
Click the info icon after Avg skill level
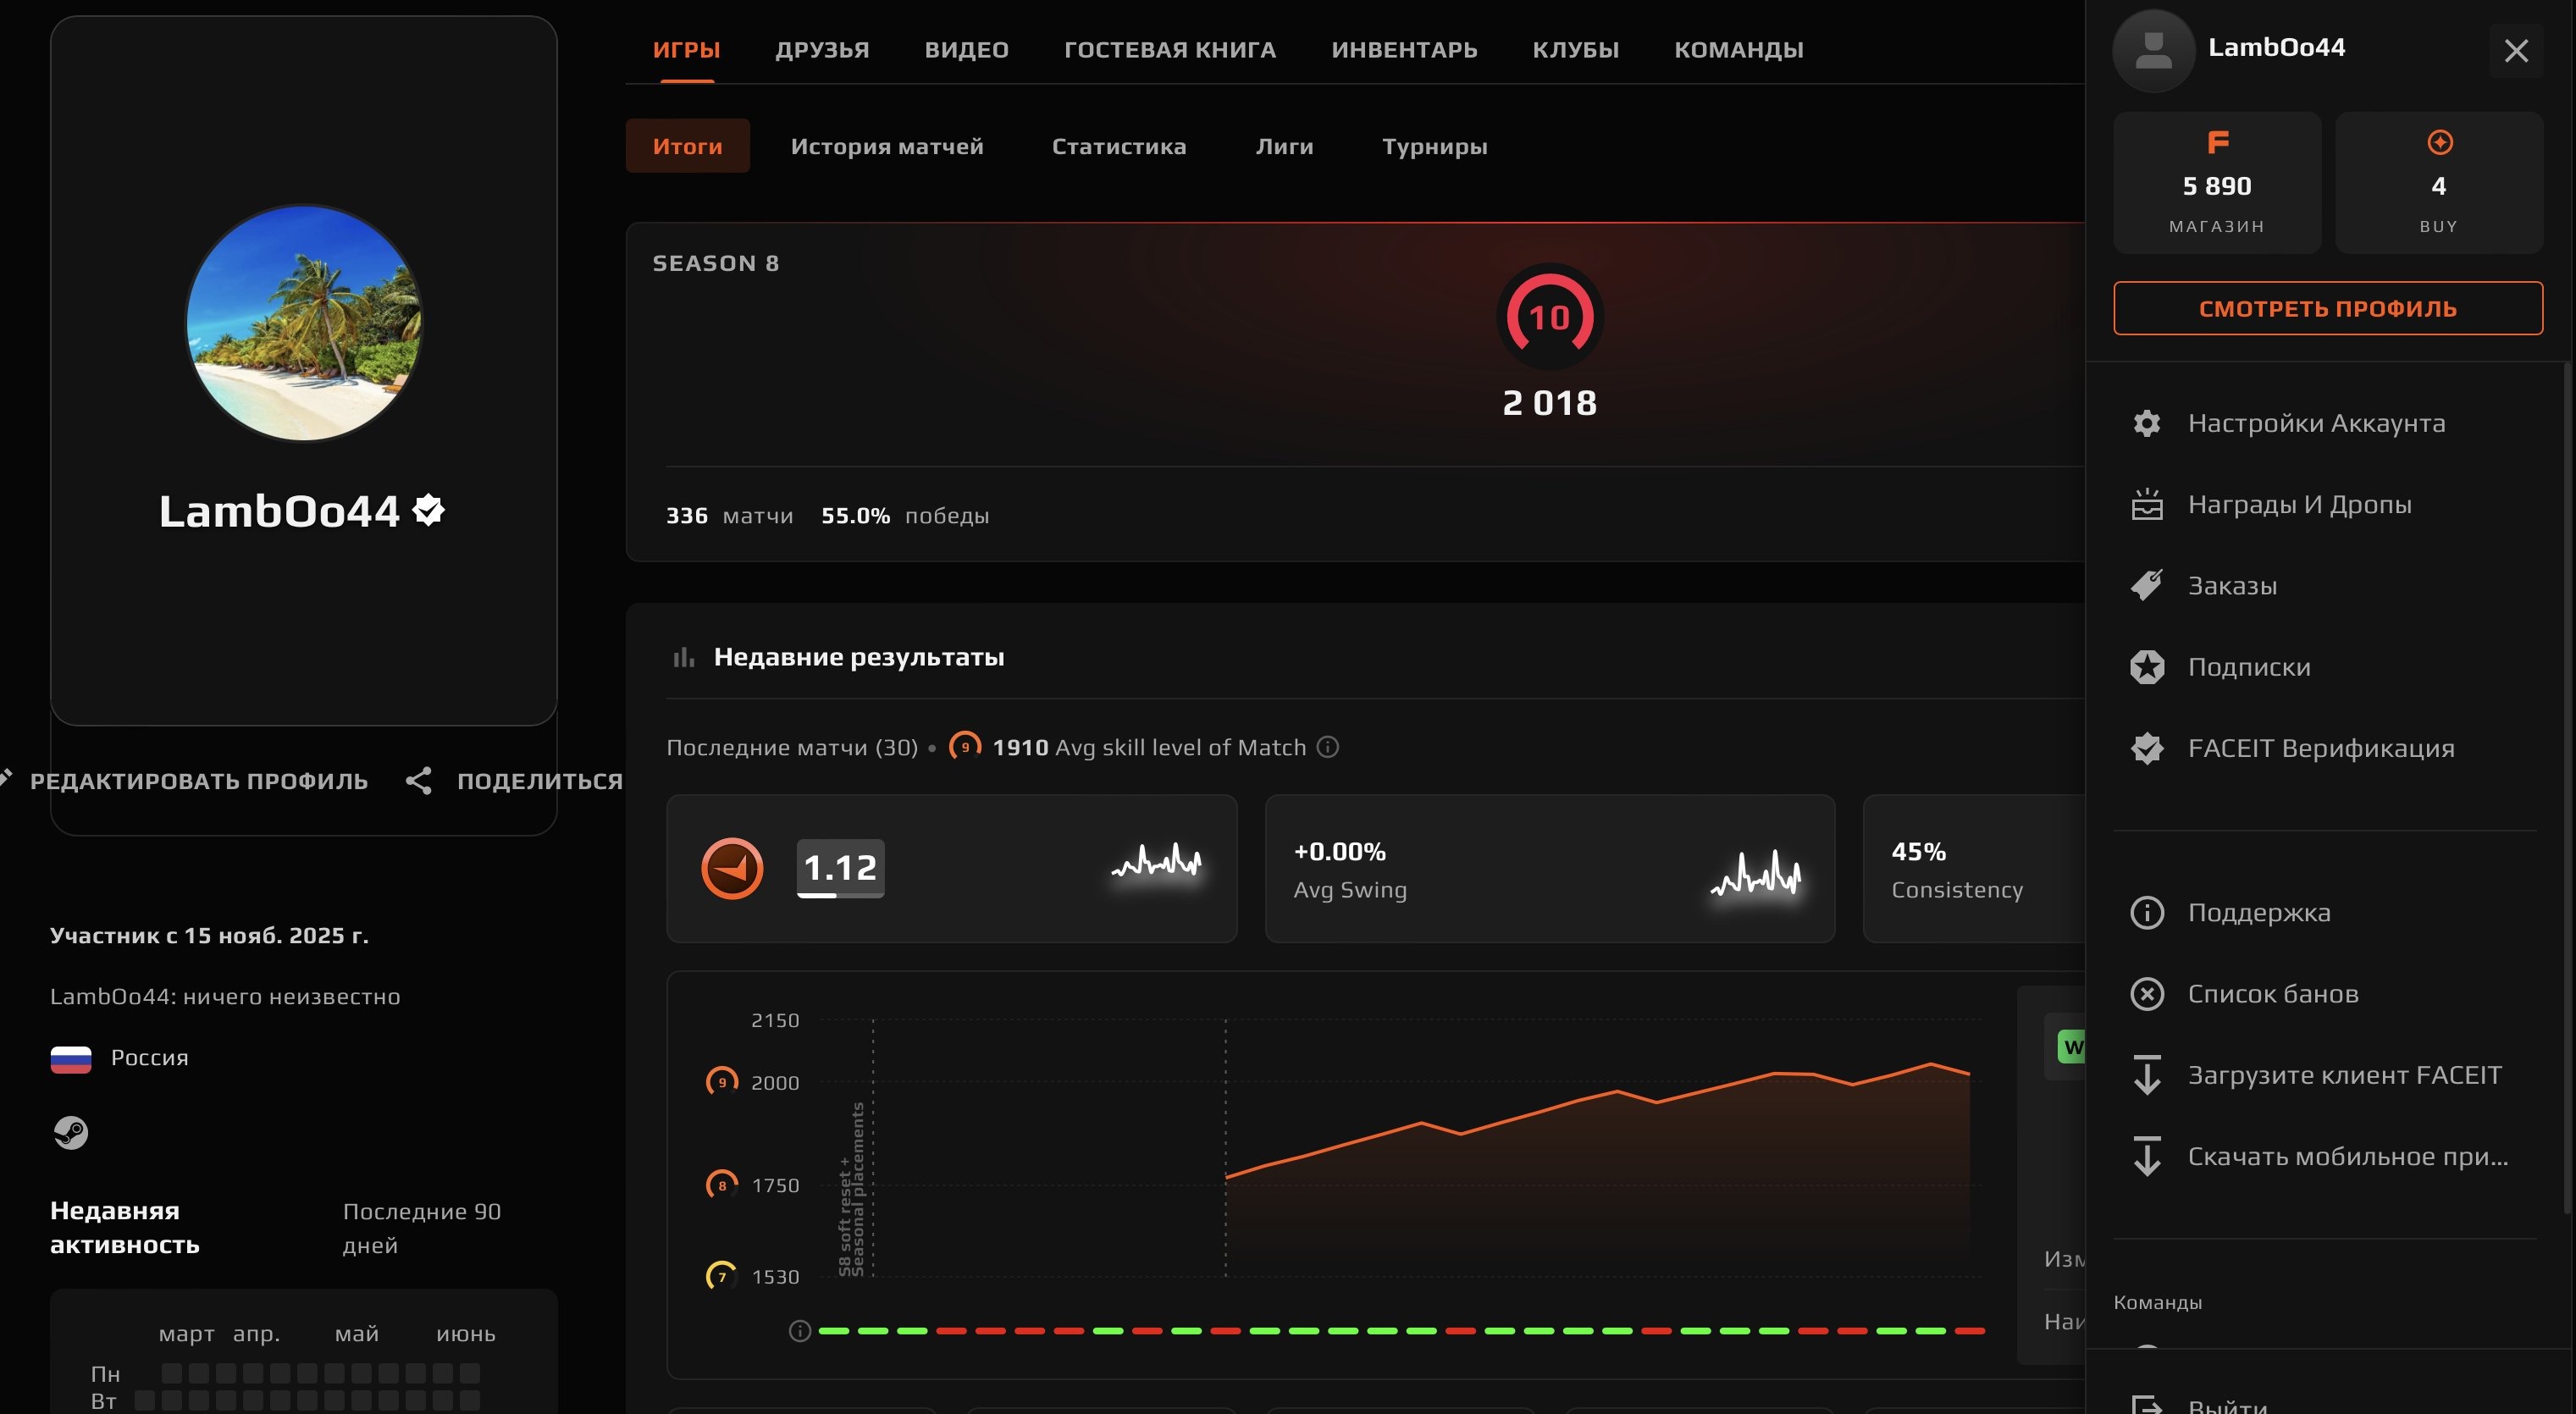pos(1328,747)
